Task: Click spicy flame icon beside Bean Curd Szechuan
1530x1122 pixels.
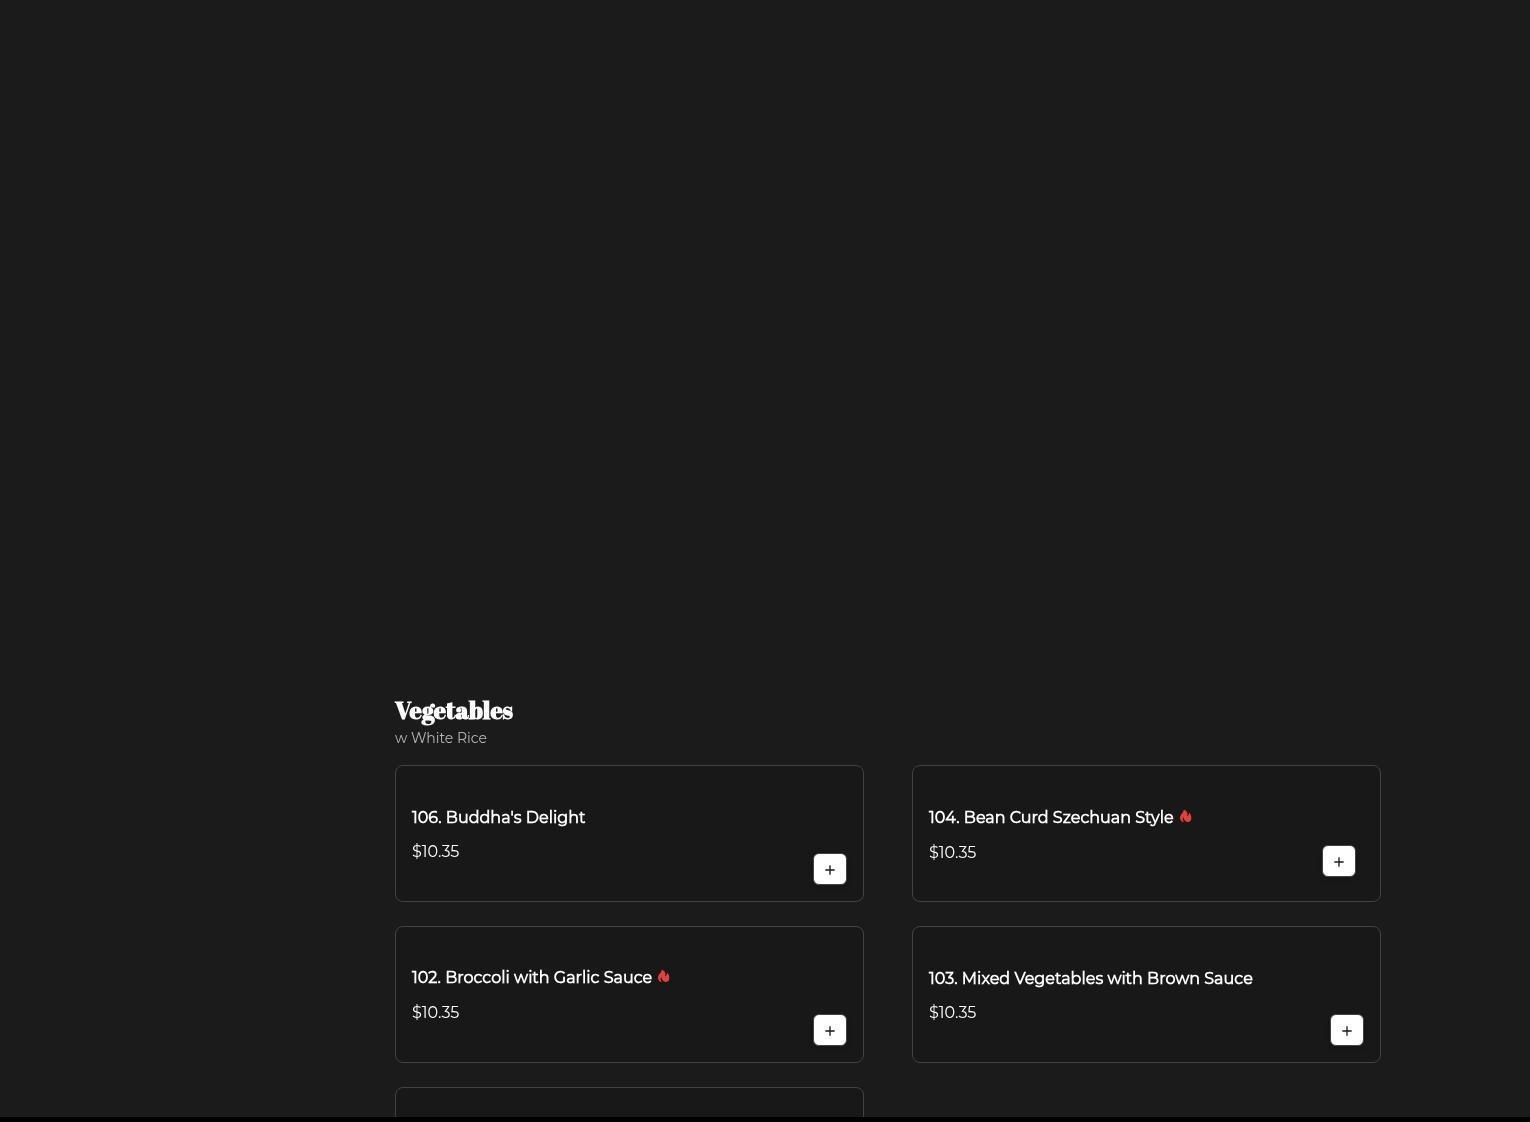Action: click(x=1185, y=817)
